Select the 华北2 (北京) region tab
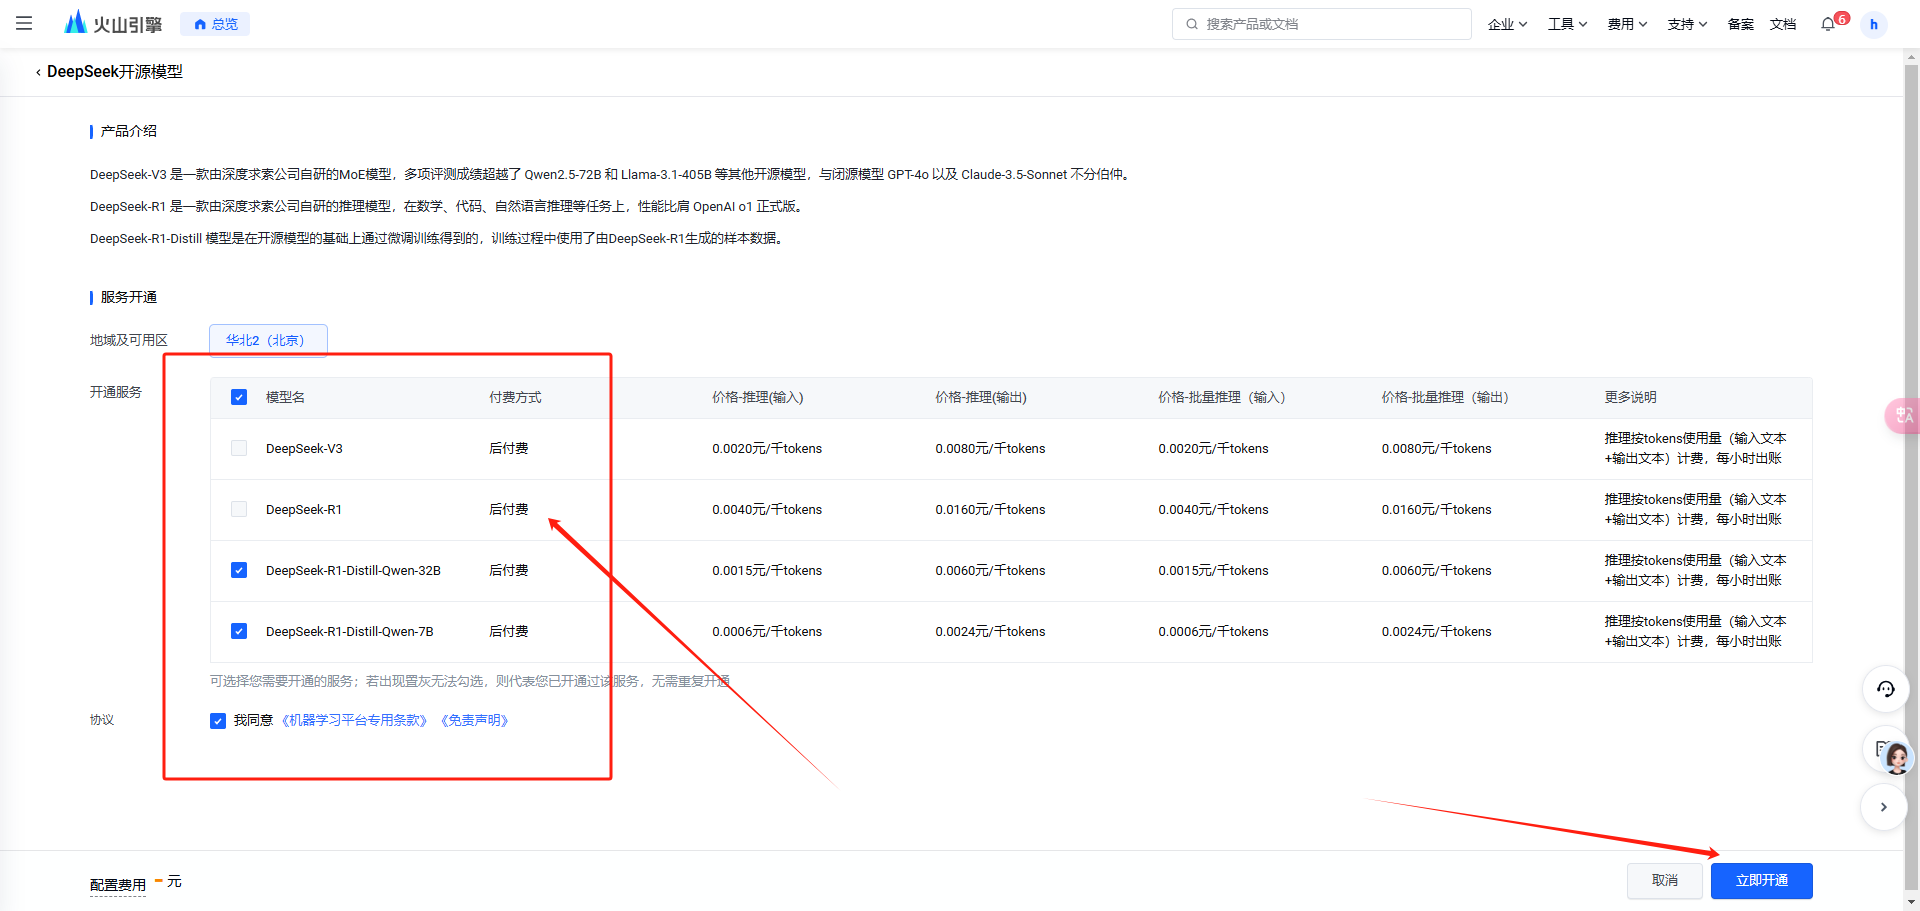This screenshot has height=911, width=1920. 268,340
